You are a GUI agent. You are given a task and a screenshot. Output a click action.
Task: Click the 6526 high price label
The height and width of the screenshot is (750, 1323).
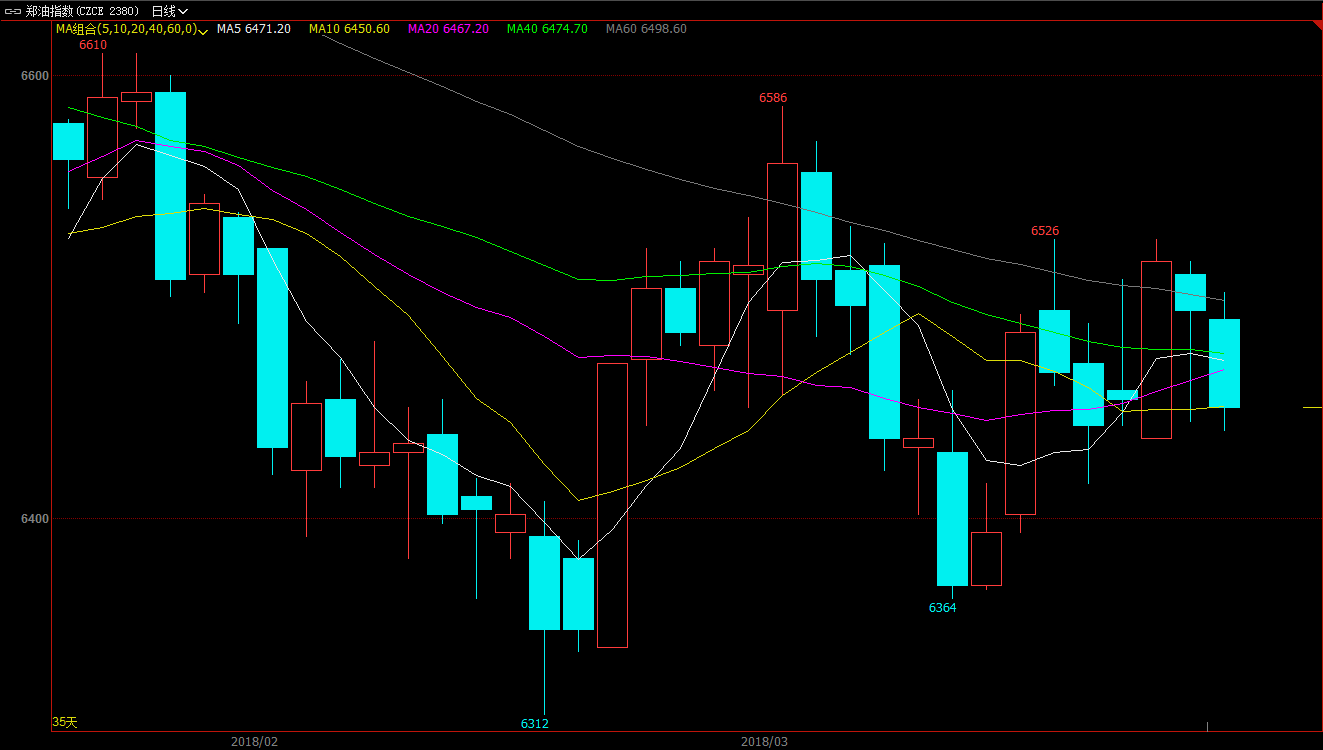coord(1045,231)
